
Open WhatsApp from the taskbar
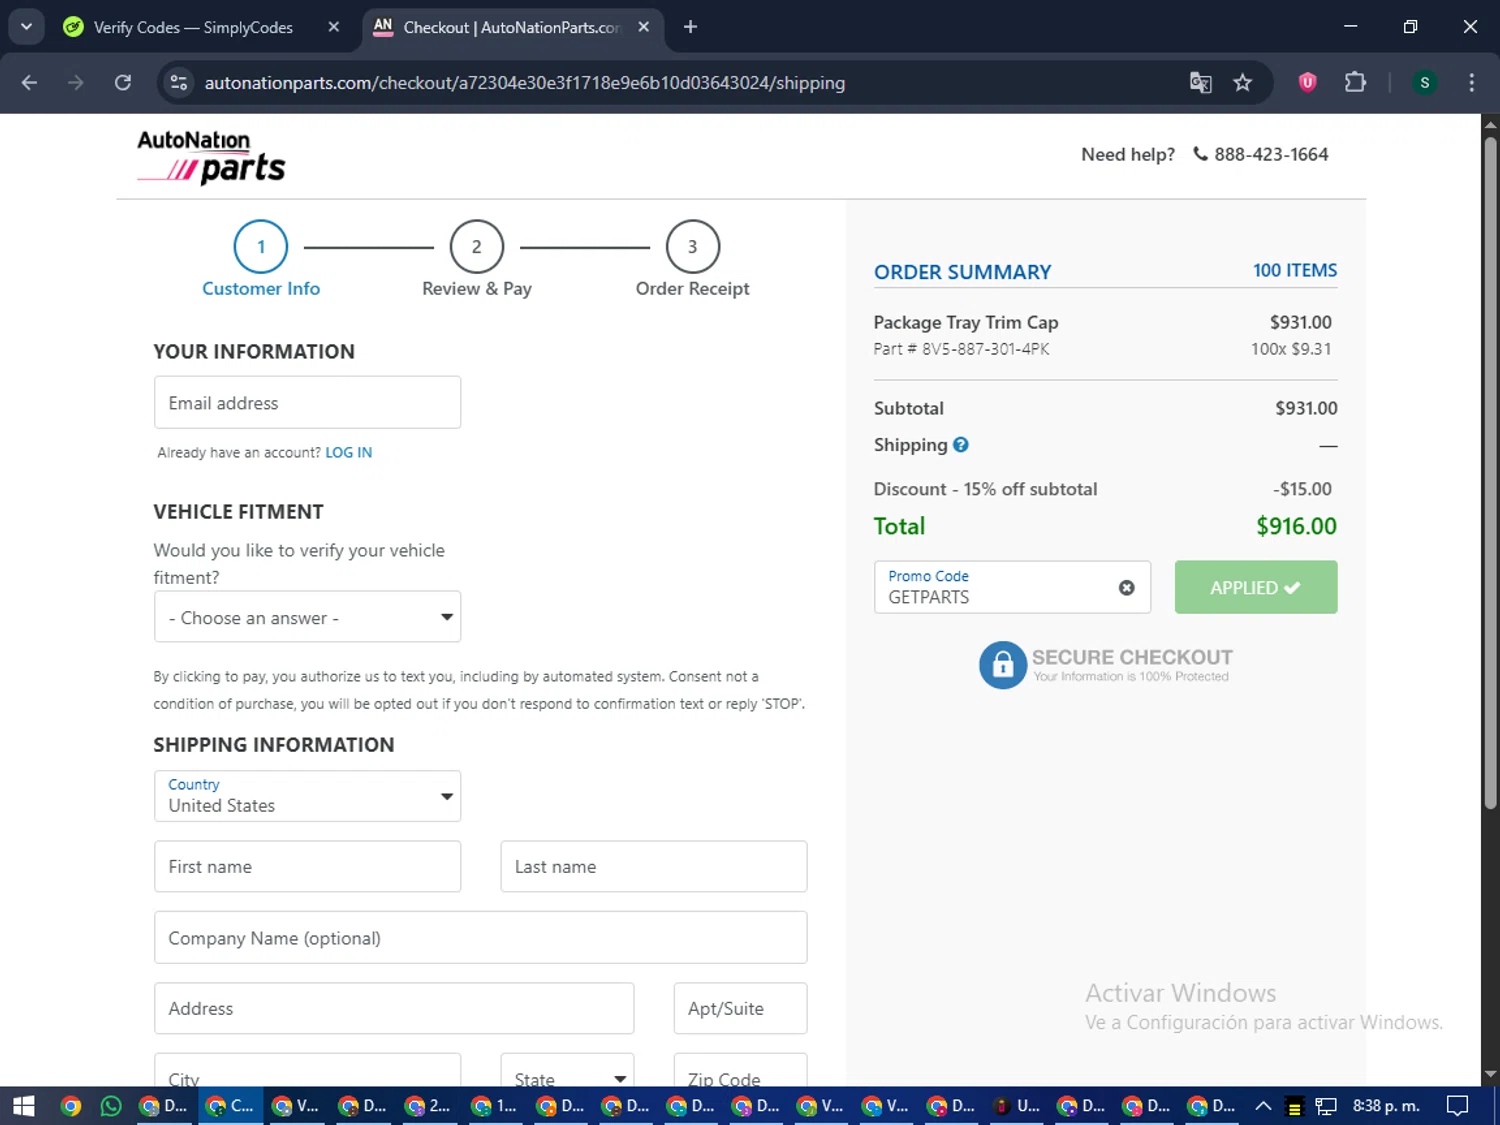click(x=111, y=1106)
